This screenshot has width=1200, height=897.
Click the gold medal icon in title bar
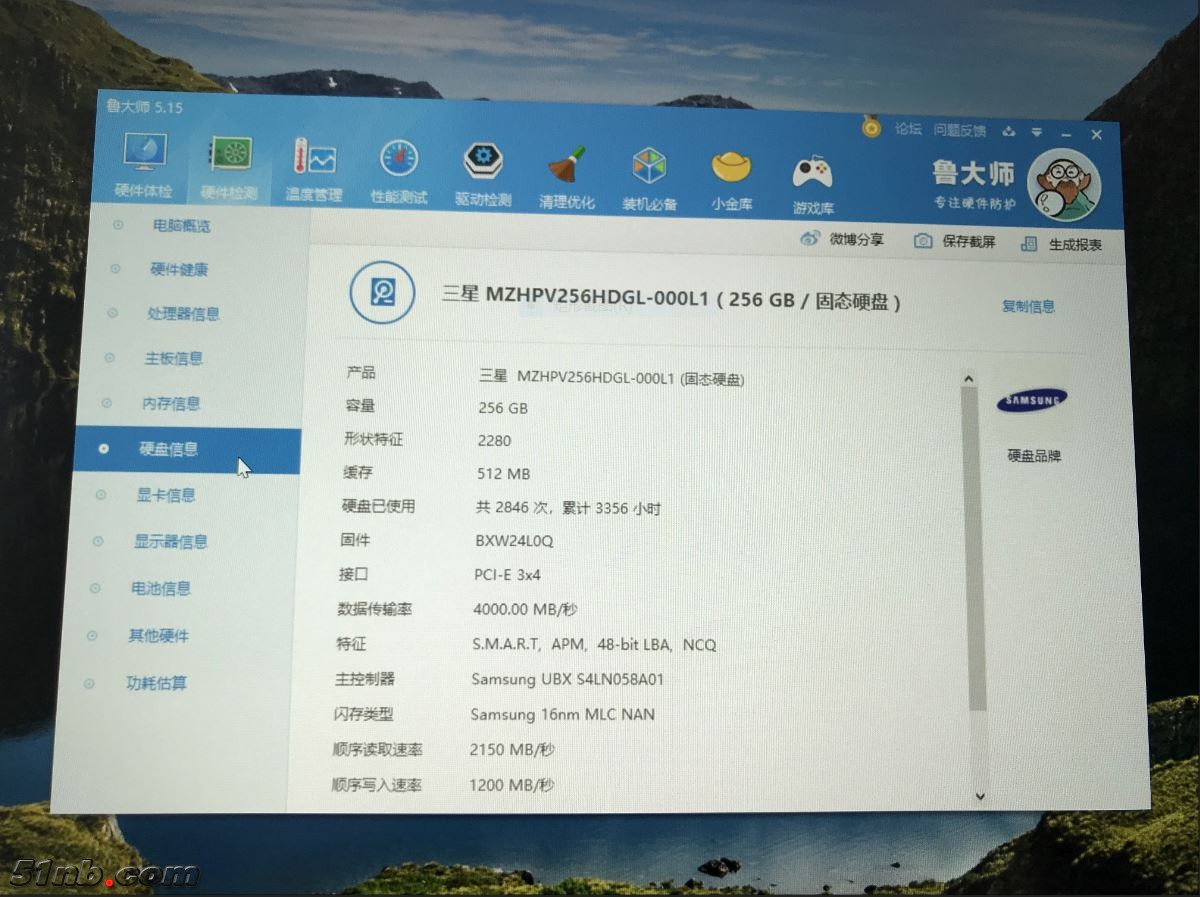click(872, 128)
